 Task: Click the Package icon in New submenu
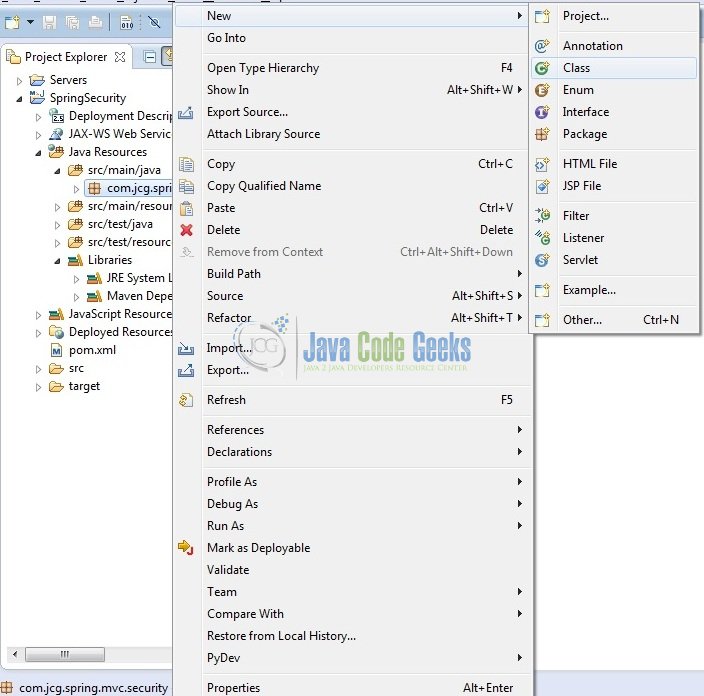point(542,134)
